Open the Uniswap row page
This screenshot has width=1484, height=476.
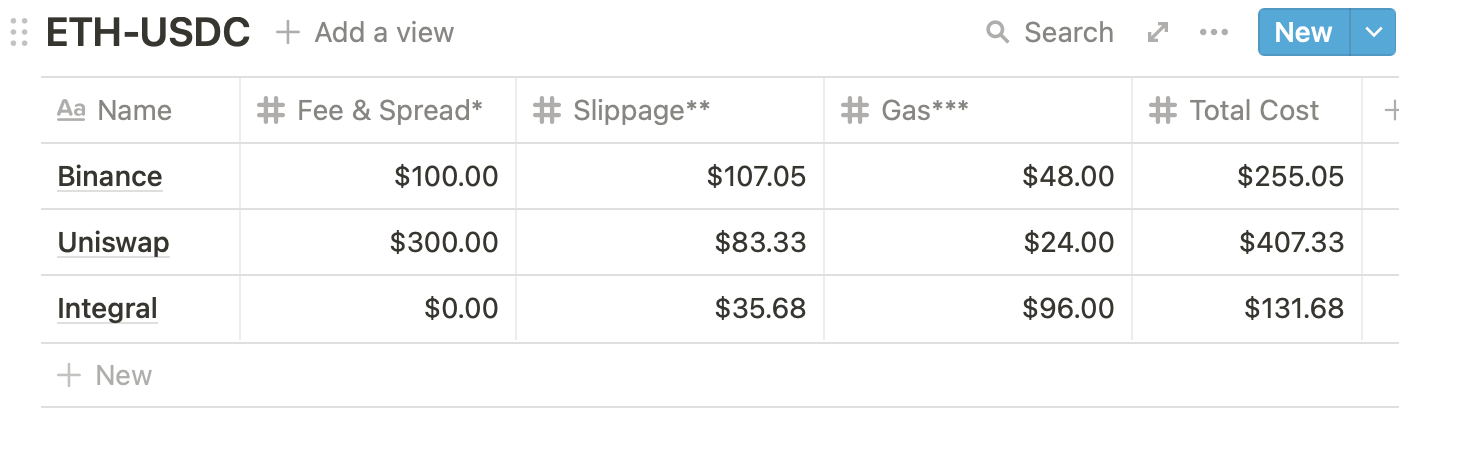[x=113, y=243]
